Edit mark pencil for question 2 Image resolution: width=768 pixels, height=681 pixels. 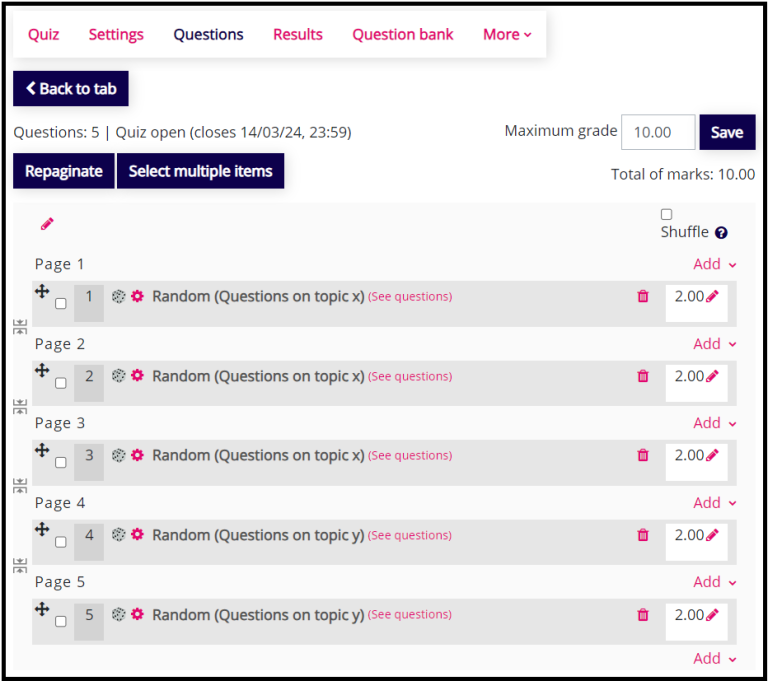(712, 376)
